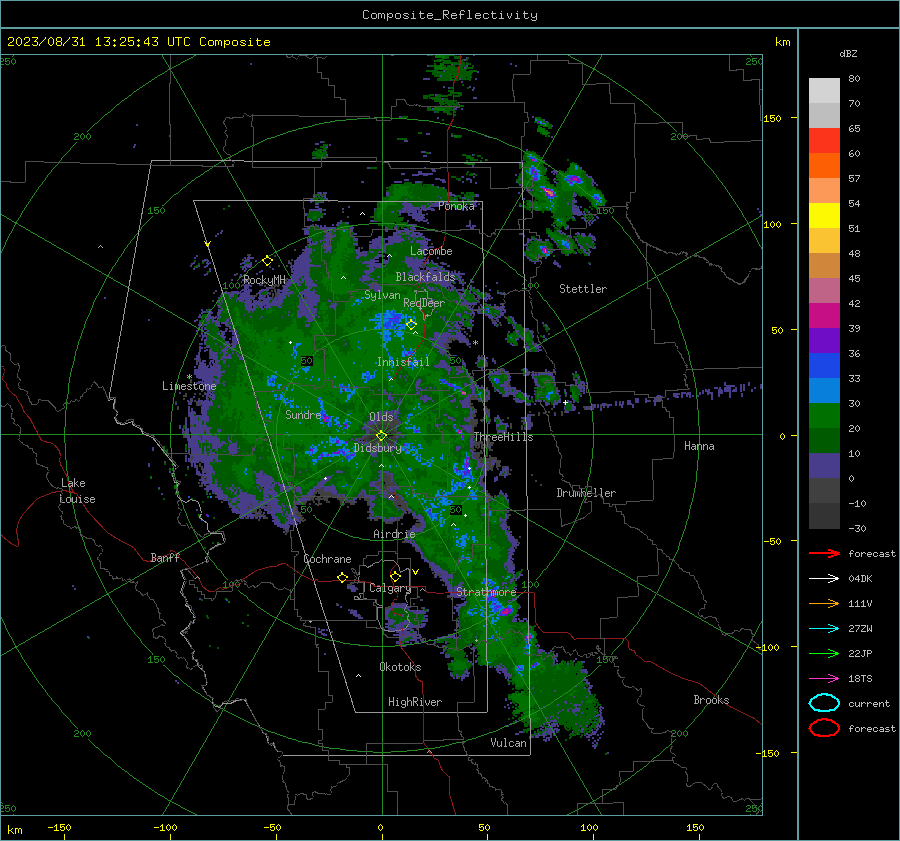The height and width of the screenshot is (841, 900).
Task: Click the Lacombe city label
Action: pyautogui.click(x=431, y=251)
